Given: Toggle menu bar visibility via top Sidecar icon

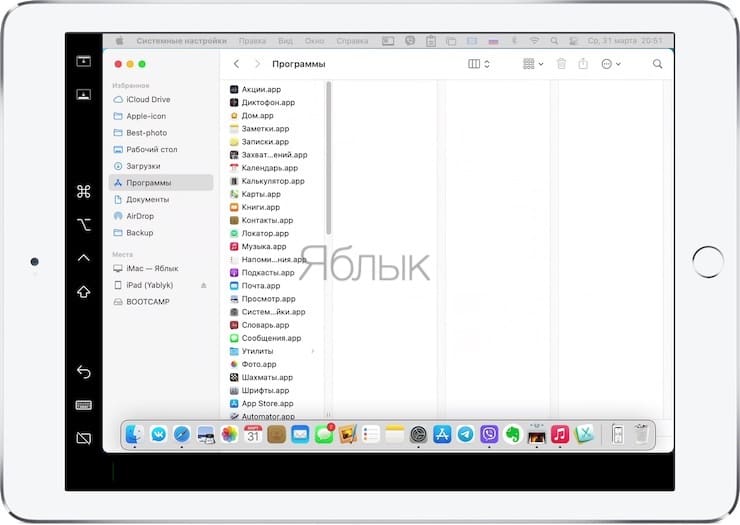Looking at the screenshot, I should click(x=84, y=61).
